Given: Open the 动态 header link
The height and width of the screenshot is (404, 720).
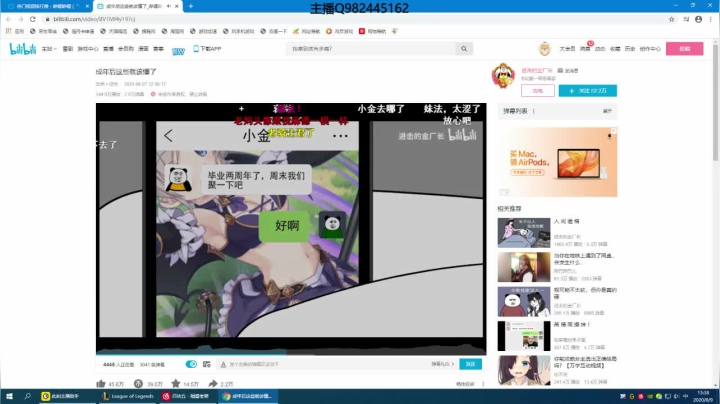Looking at the screenshot, I should 600,49.
